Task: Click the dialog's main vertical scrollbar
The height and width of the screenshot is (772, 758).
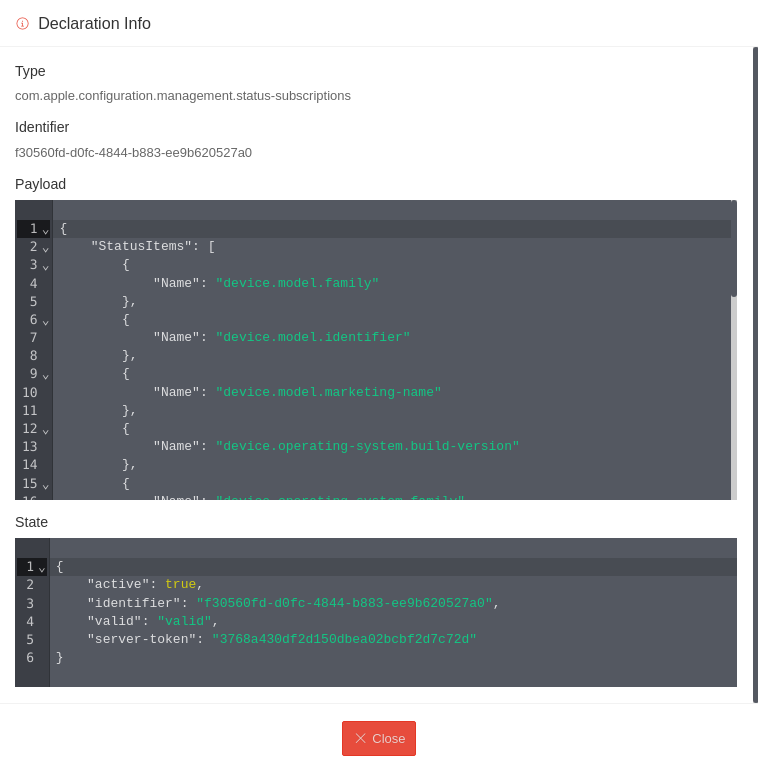Action: point(755,374)
